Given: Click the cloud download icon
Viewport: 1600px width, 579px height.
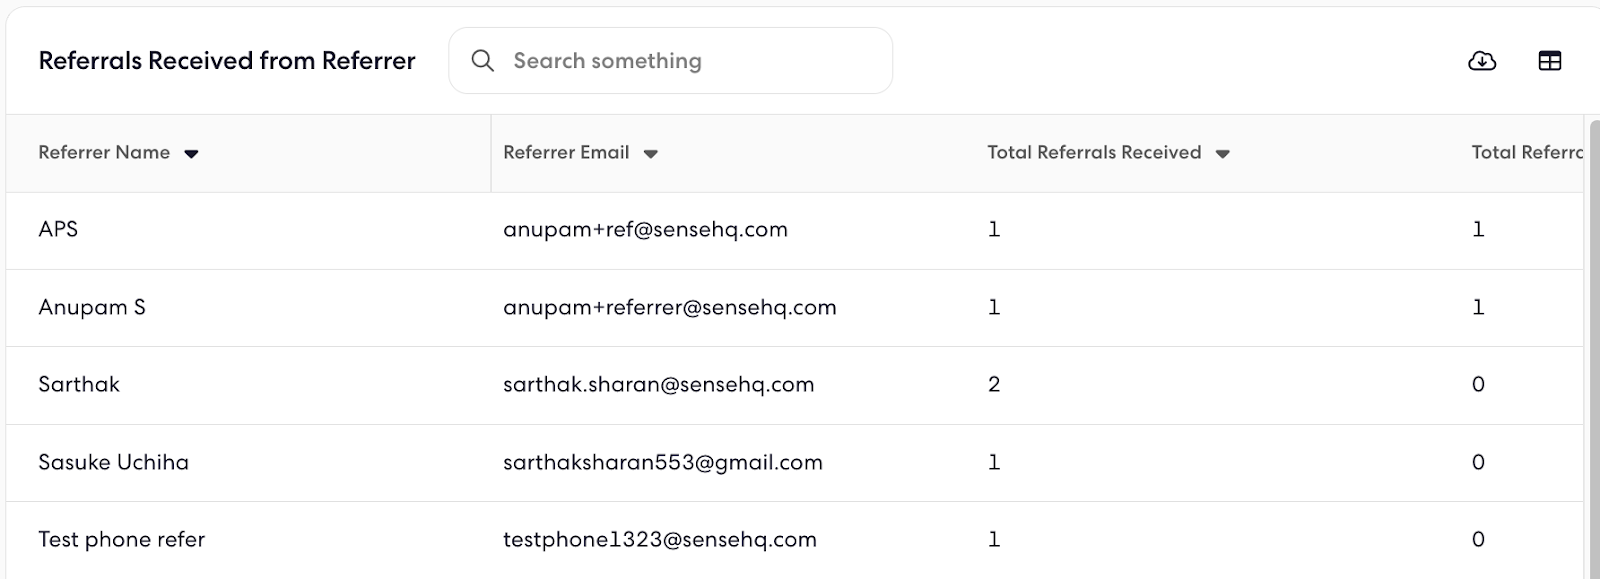Looking at the screenshot, I should 1482,61.
